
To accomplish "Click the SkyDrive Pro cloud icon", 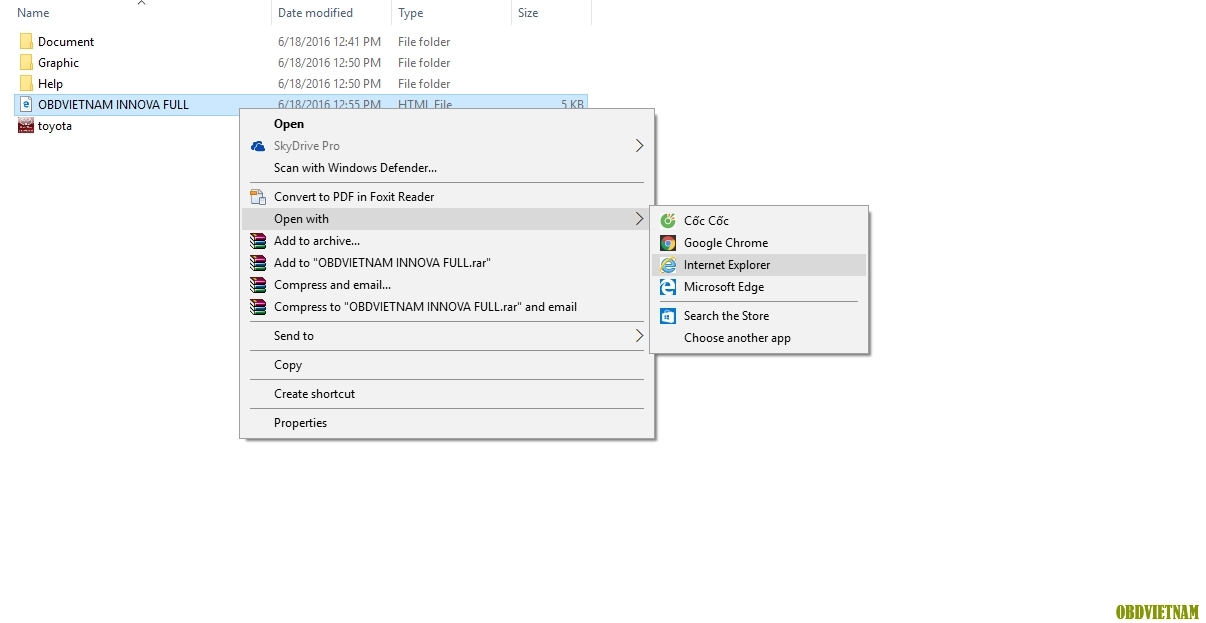I will coord(258,146).
